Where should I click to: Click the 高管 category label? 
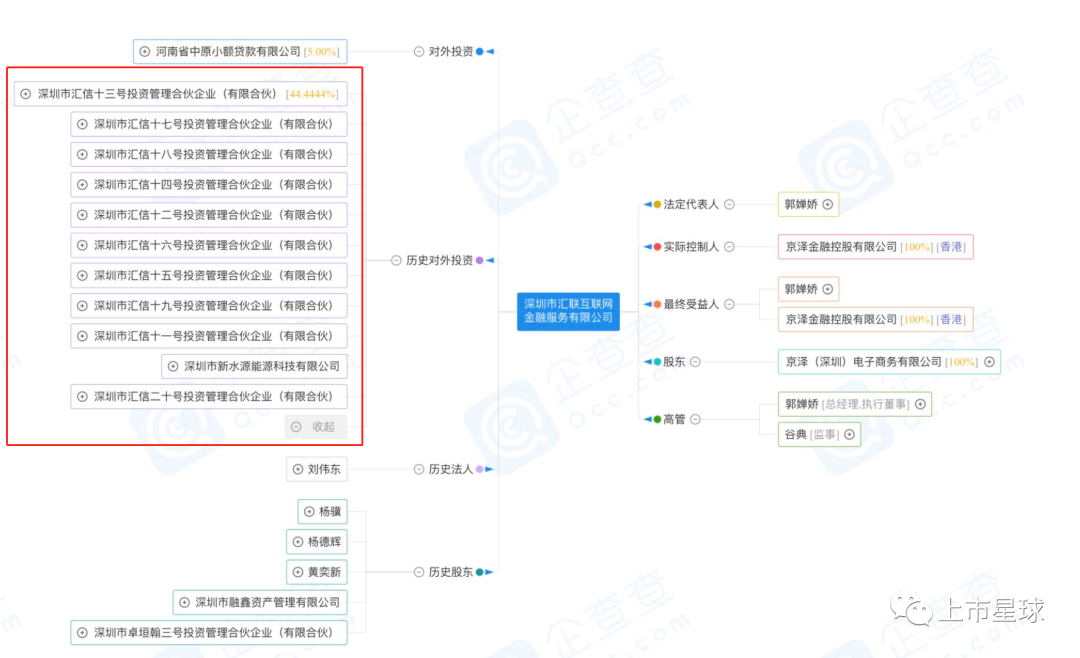pos(674,419)
